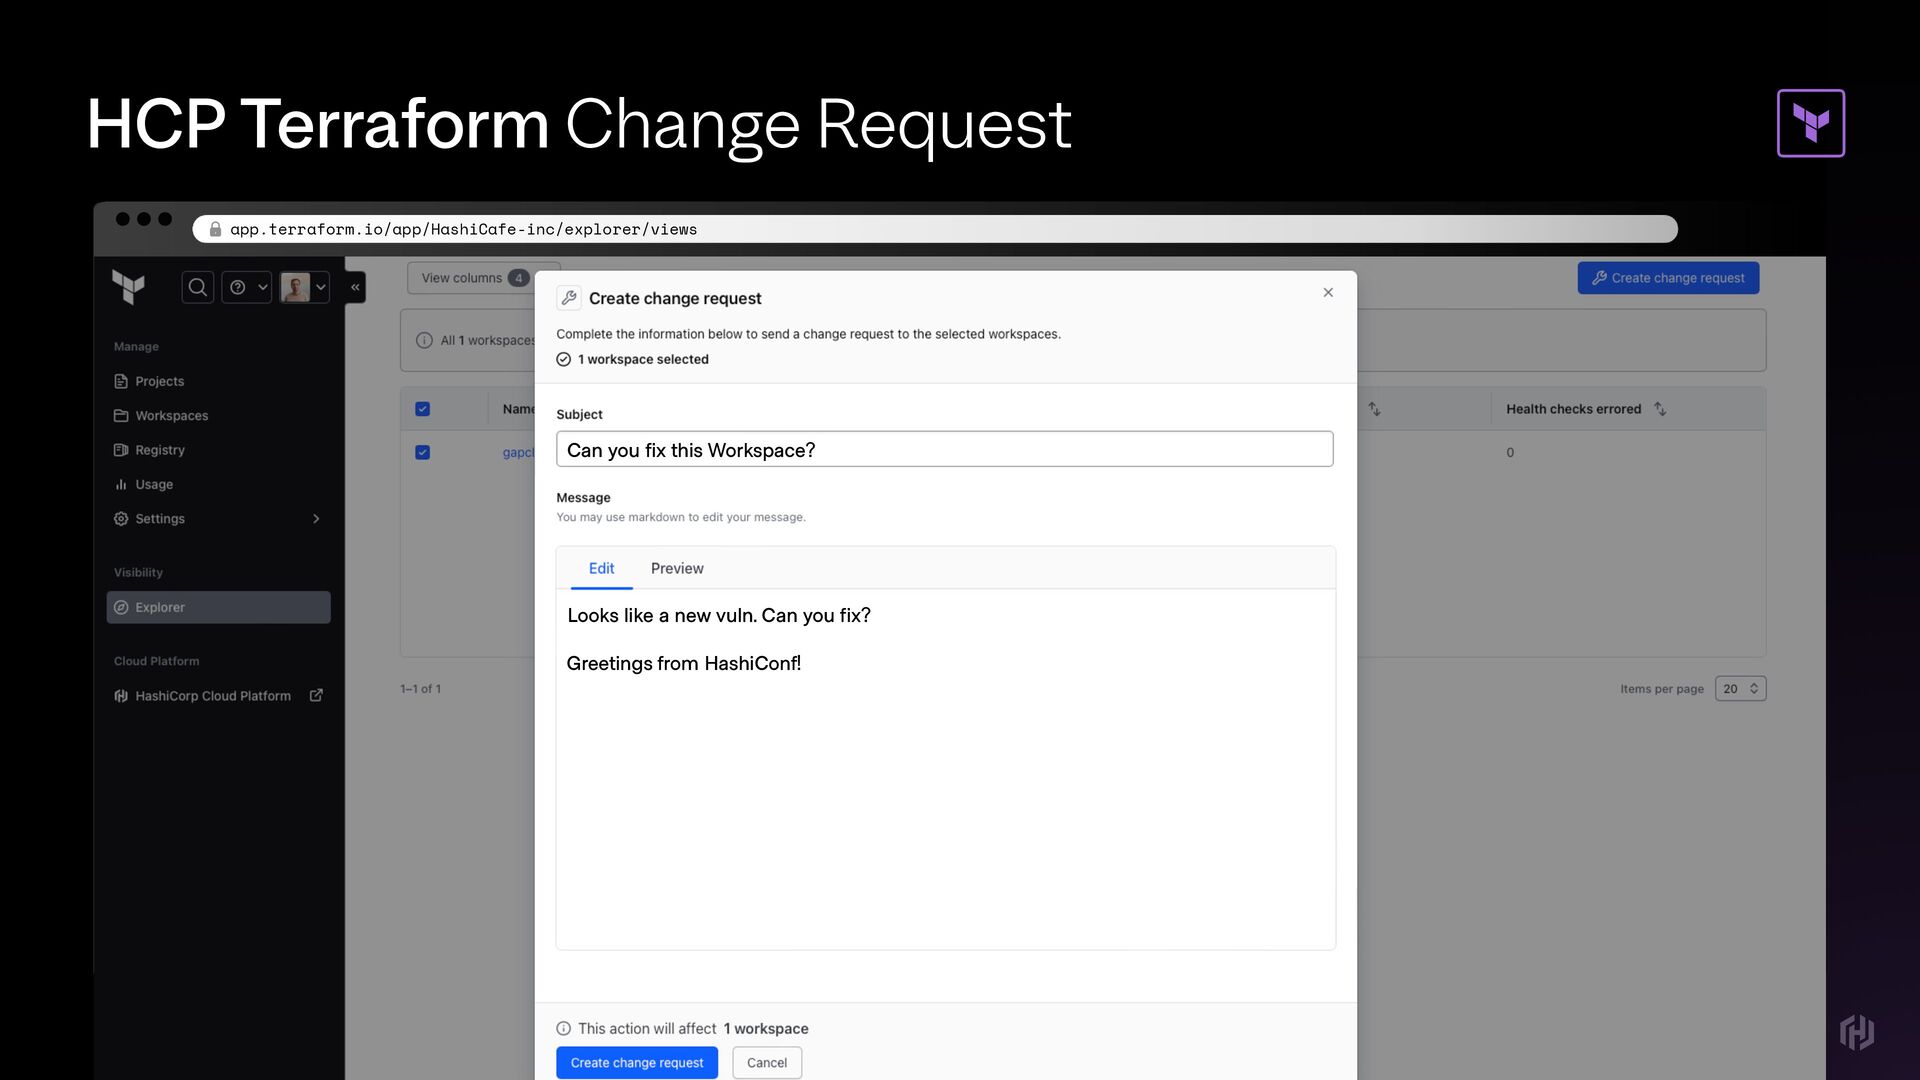1920x1080 pixels.
Task: Toggle the gapcl workspace row checkbox
Action: (x=422, y=453)
